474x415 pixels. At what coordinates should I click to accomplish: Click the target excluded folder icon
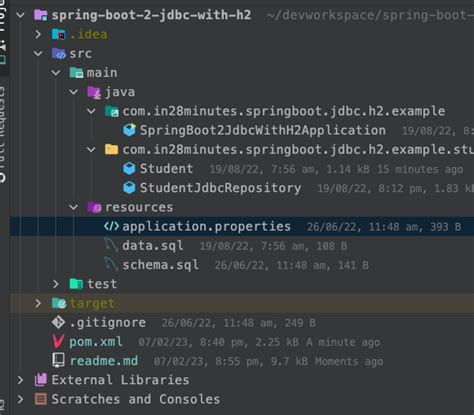pyautogui.click(x=59, y=303)
